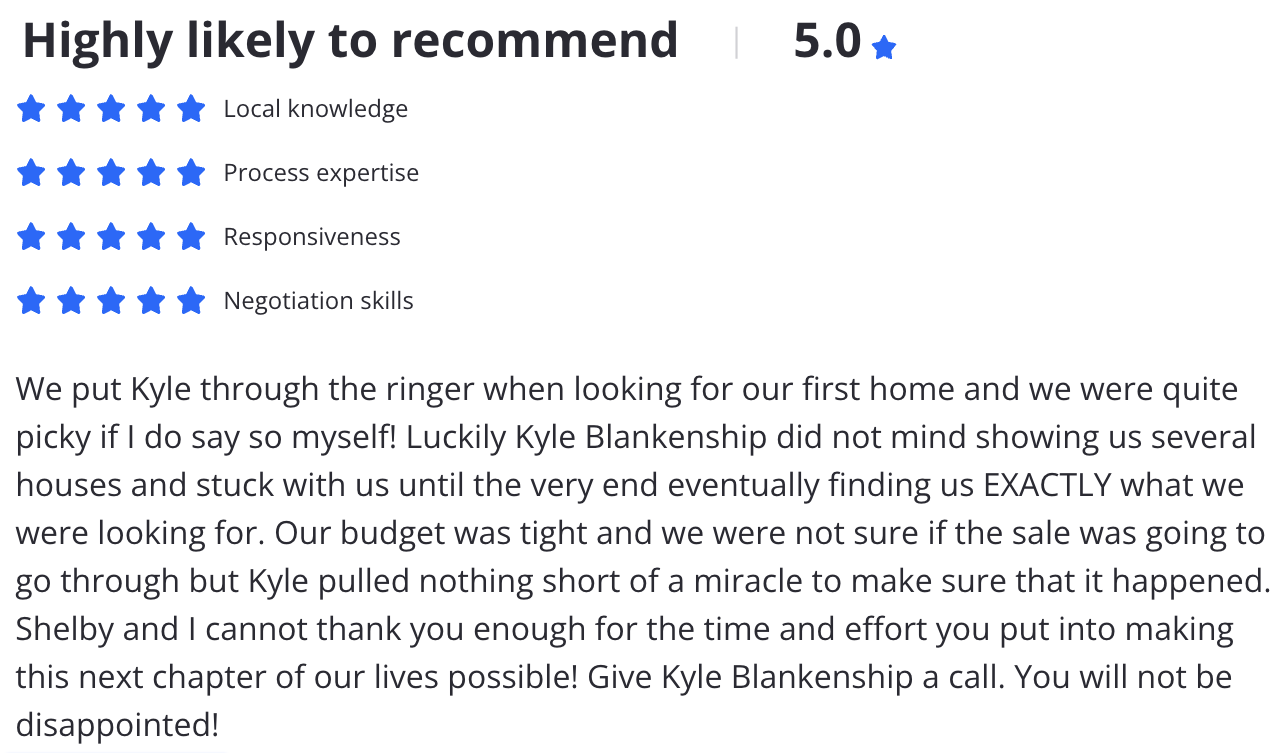The width and height of the screenshot is (1286, 753).
Task: Click the 5.0 overall rating number
Action: pyautogui.click(x=827, y=41)
